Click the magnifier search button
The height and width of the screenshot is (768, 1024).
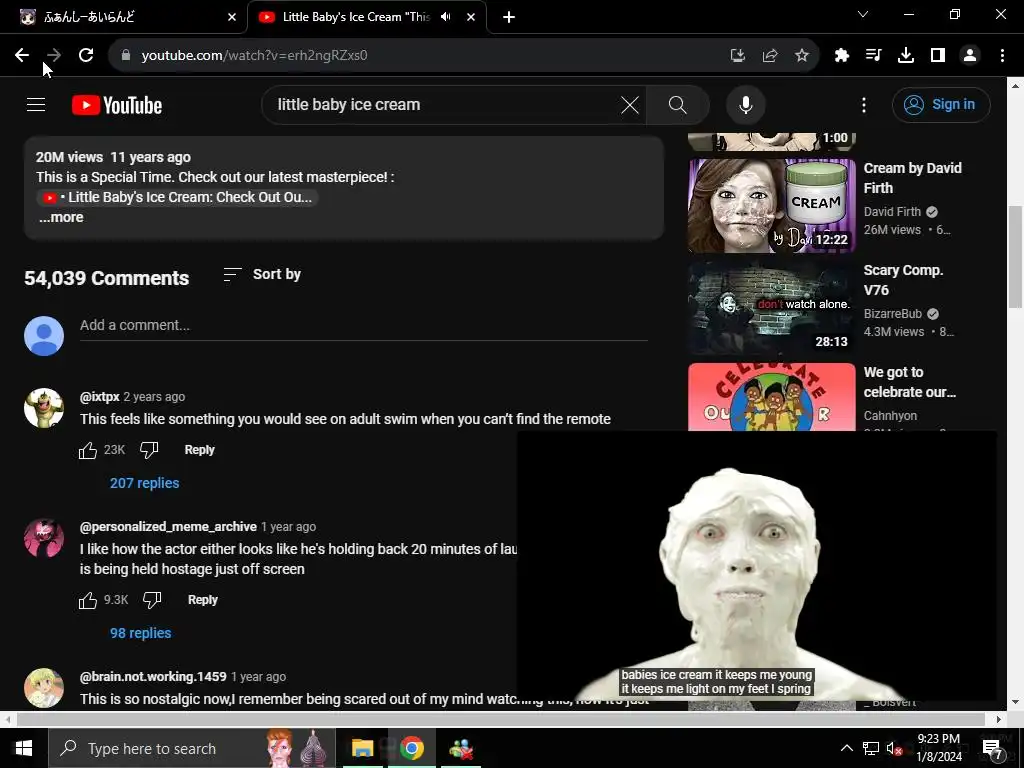(x=678, y=104)
